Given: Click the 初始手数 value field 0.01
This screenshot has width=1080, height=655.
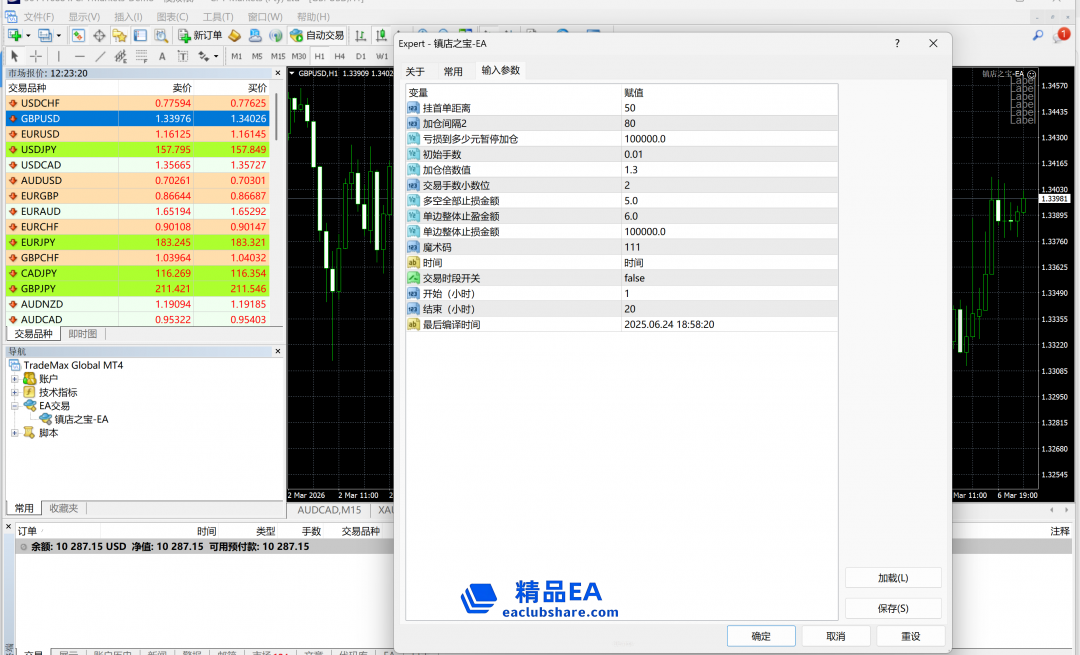Looking at the screenshot, I should pyautogui.click(x=634, y=154).
